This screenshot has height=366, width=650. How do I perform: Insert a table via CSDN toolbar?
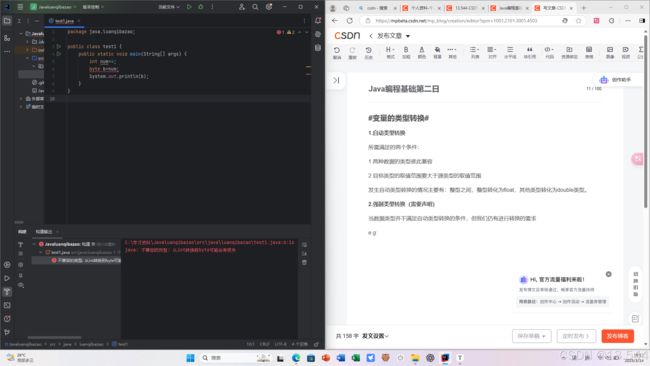[589, 52]
